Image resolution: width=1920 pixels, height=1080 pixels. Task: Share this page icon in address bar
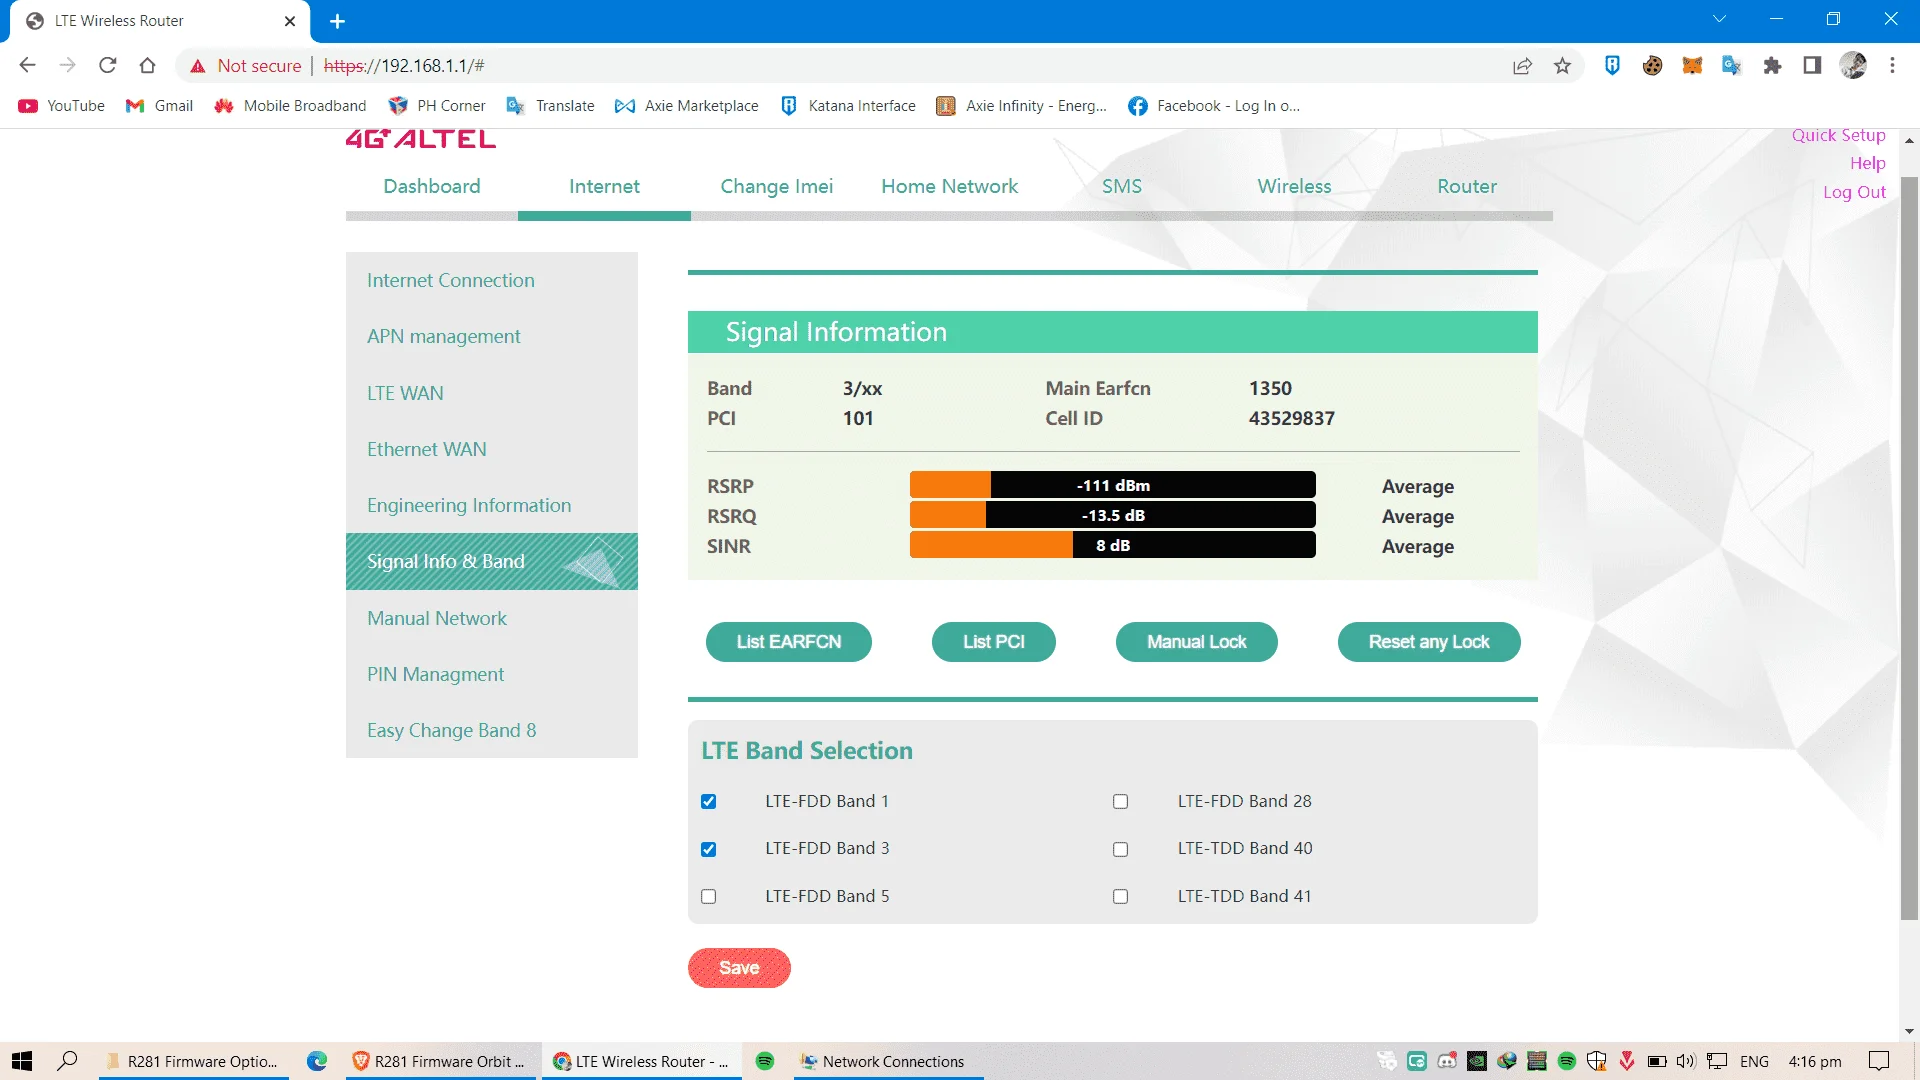[x=1522, y=66]
